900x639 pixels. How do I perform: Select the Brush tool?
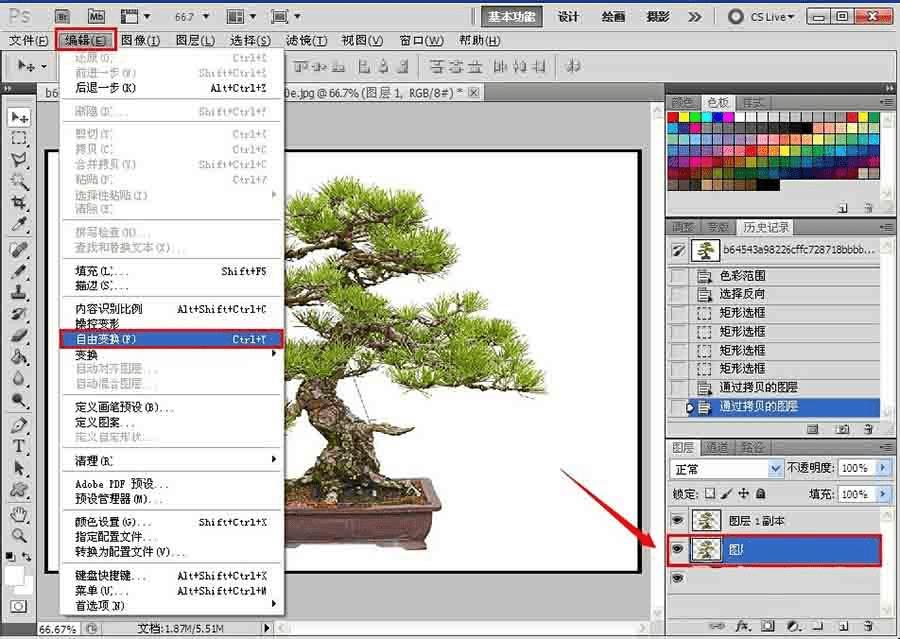[x=19, y=271]
